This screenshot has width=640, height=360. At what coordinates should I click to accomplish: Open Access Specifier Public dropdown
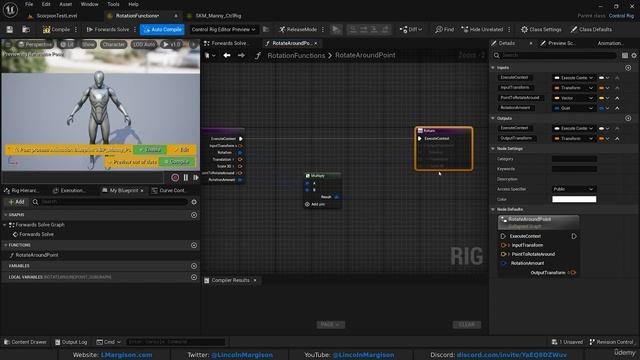click(573, 189)
